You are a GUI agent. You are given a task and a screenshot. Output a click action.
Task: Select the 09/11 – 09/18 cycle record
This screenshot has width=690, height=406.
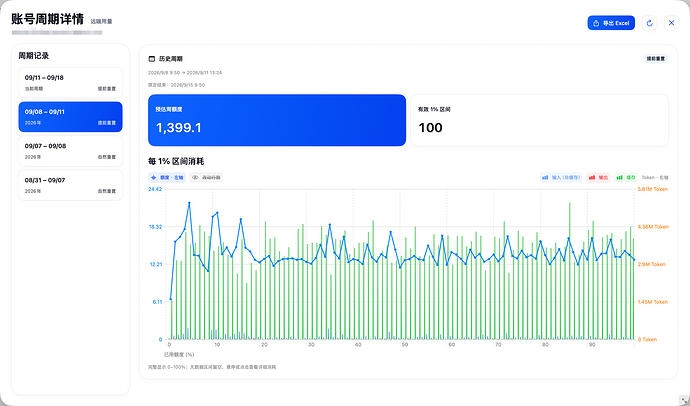70,83
